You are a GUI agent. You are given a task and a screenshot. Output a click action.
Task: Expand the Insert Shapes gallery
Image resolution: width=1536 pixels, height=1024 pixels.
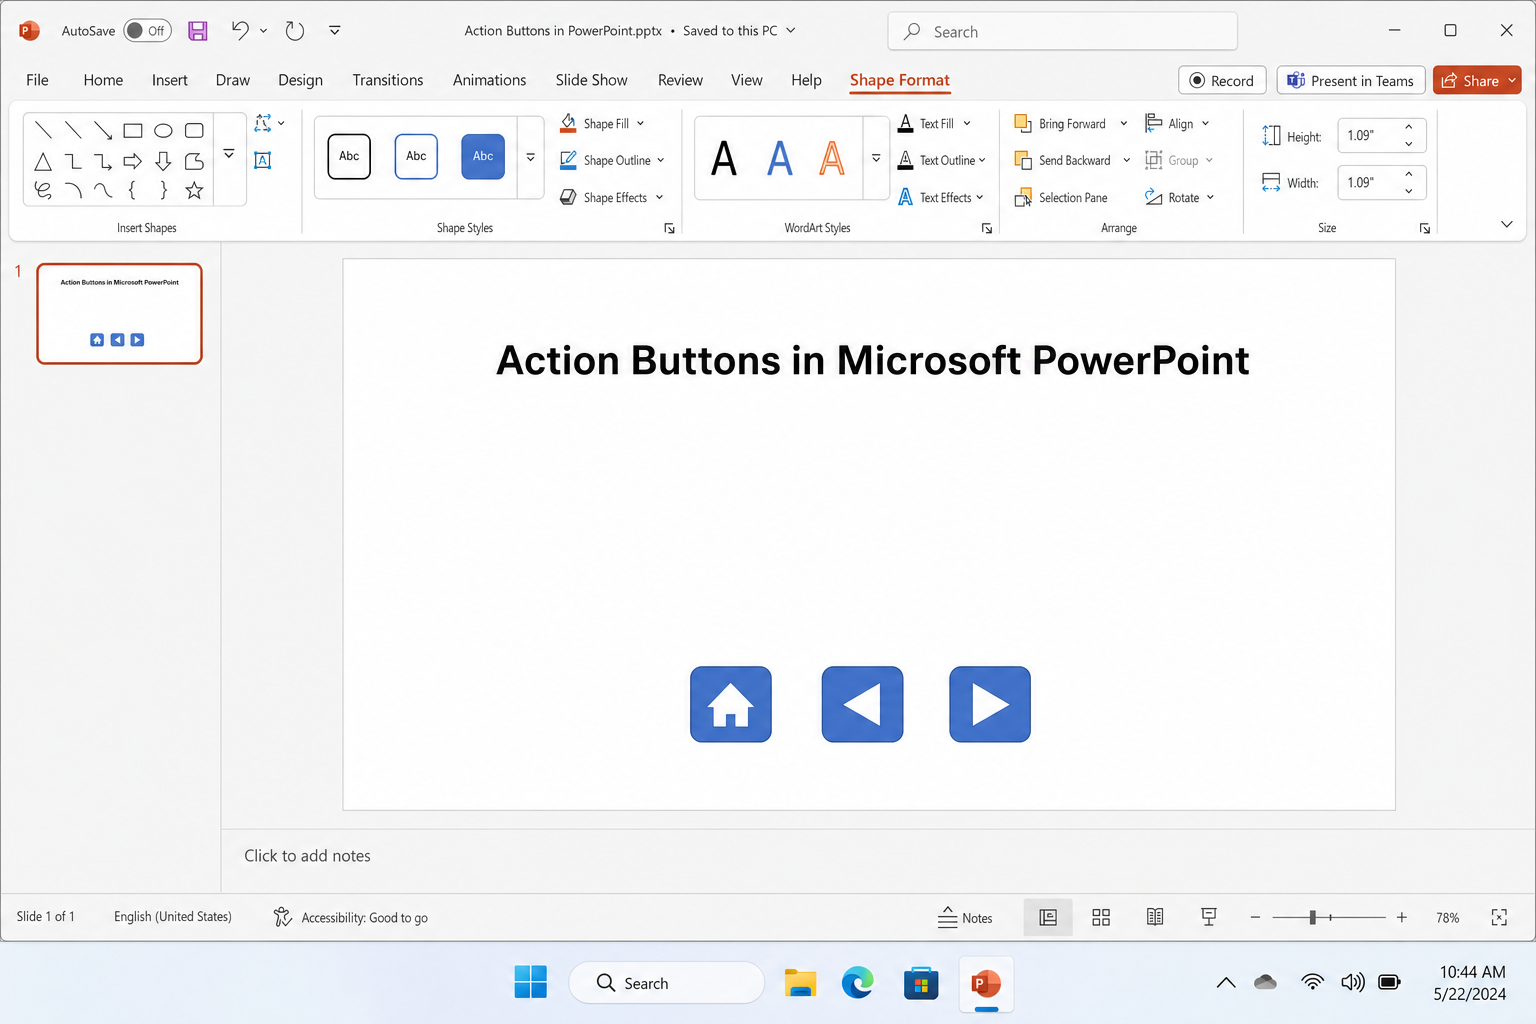(229, 154)
